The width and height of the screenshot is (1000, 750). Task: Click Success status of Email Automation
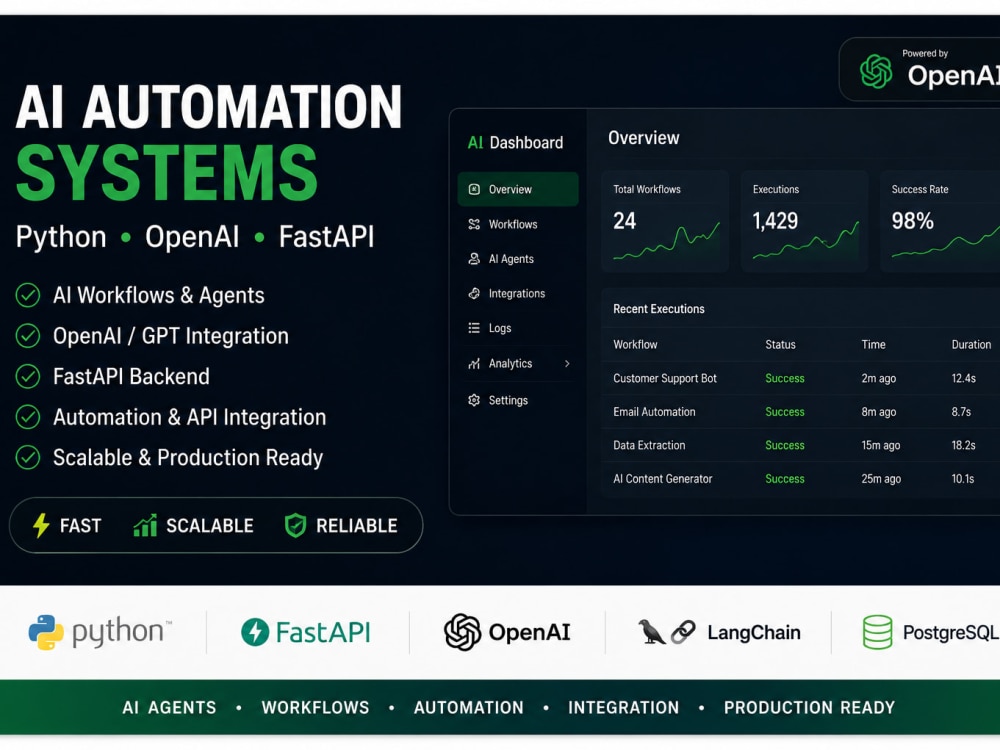click(785, 412)
